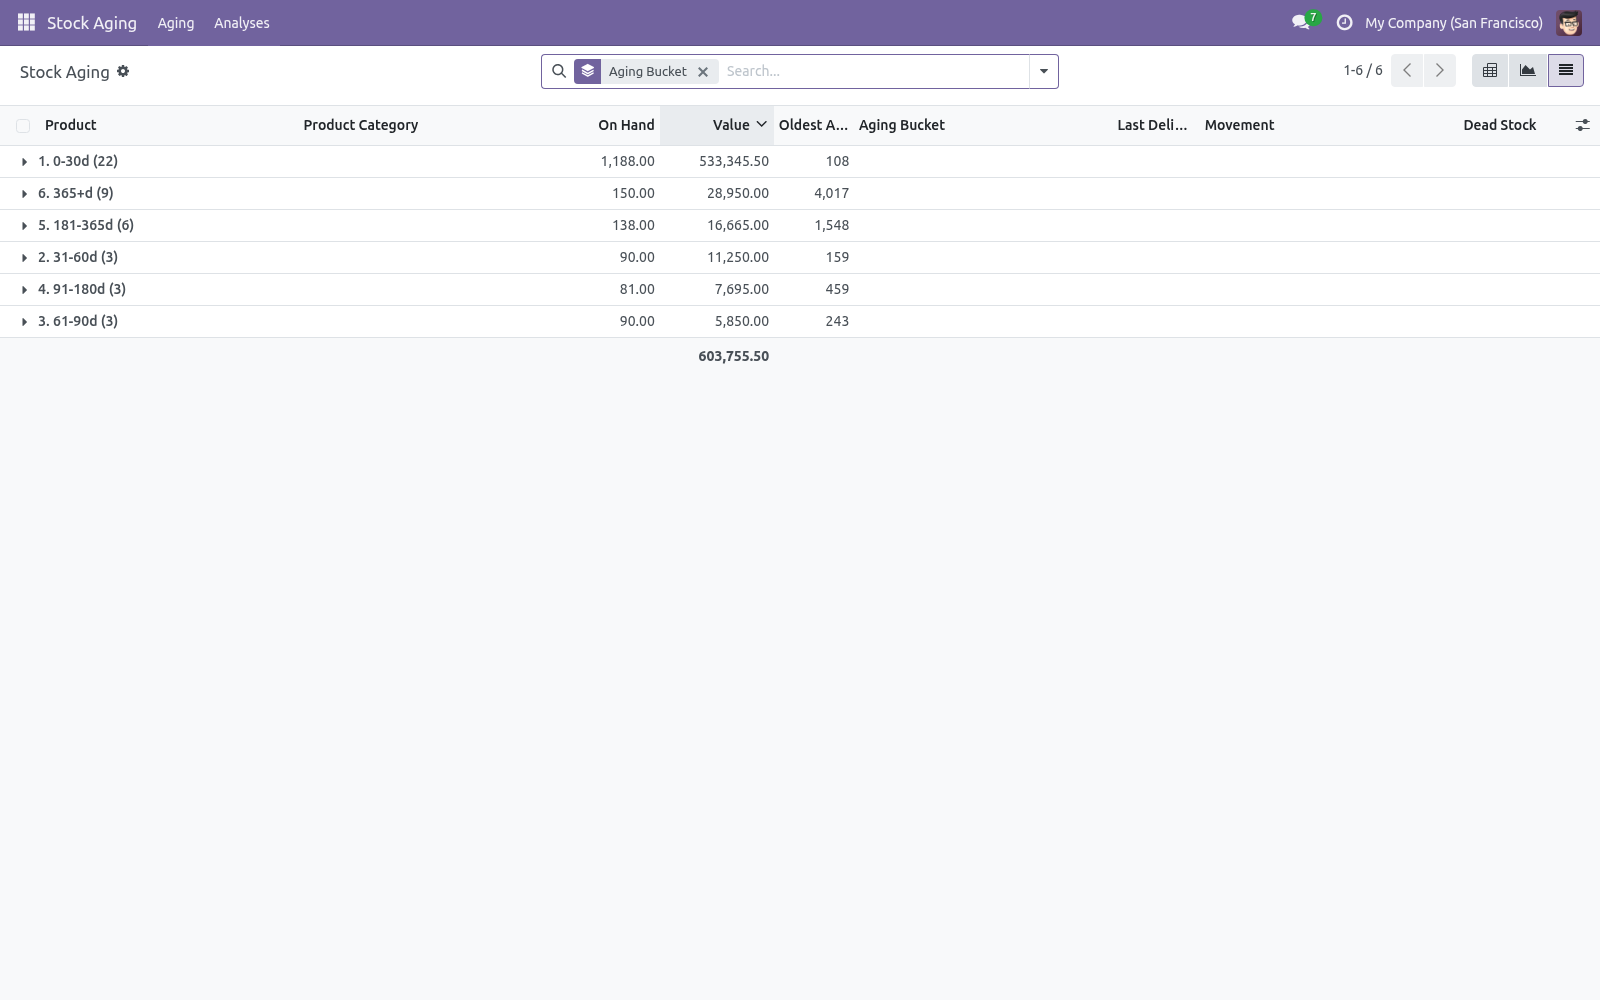Screen dimensions: 1600x1000
Task: Click the gear icon beside Stock Aging
Action: (x=123, y=71)
